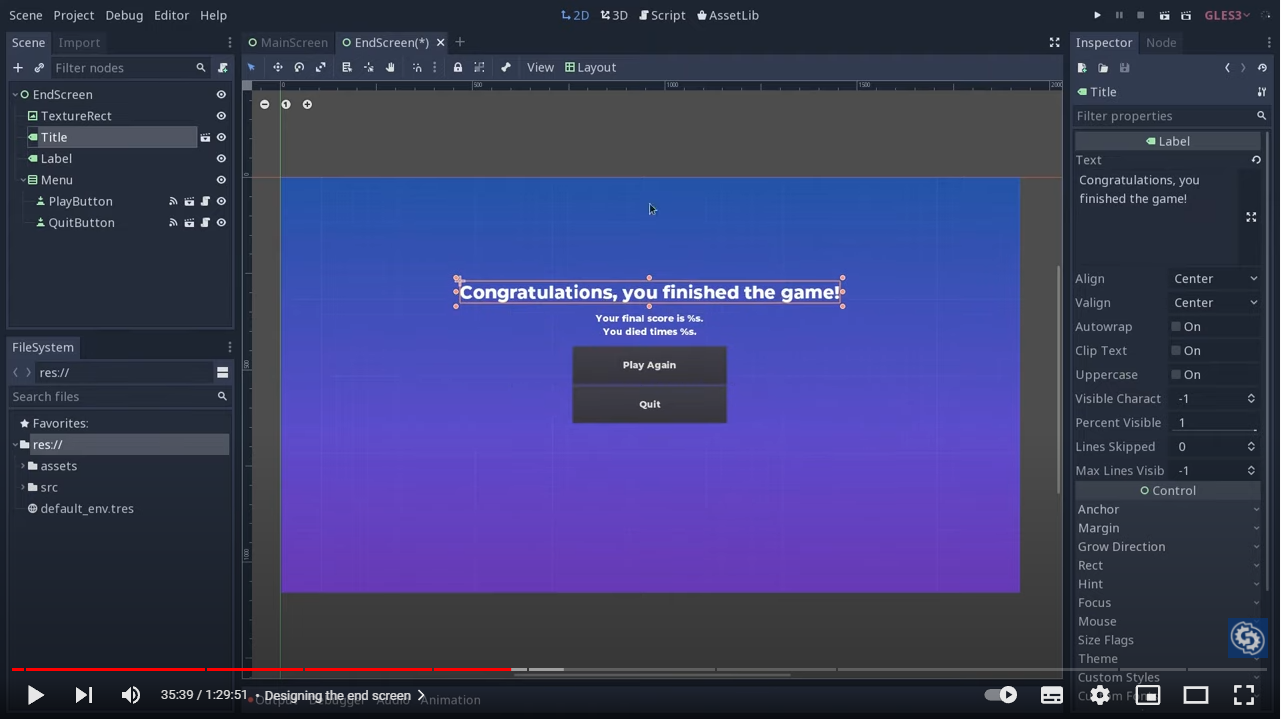Image resolution: width=1281 pixels, height=719 pixels.
Task: Play the current scene clapper icon
Action: pyautogui.click(x=1164, y=15)
